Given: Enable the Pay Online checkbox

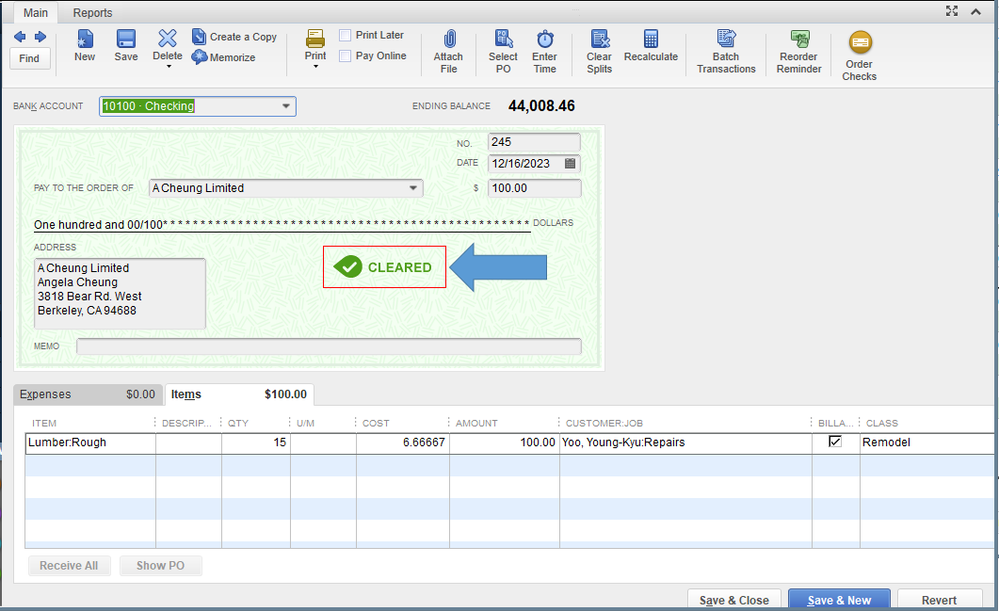Looking at the screenshot, I should pos(345,55).
